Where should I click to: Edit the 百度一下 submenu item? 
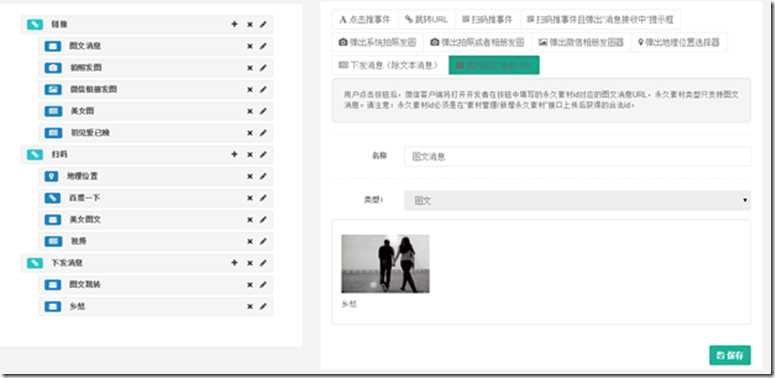[x=263, y=198]
